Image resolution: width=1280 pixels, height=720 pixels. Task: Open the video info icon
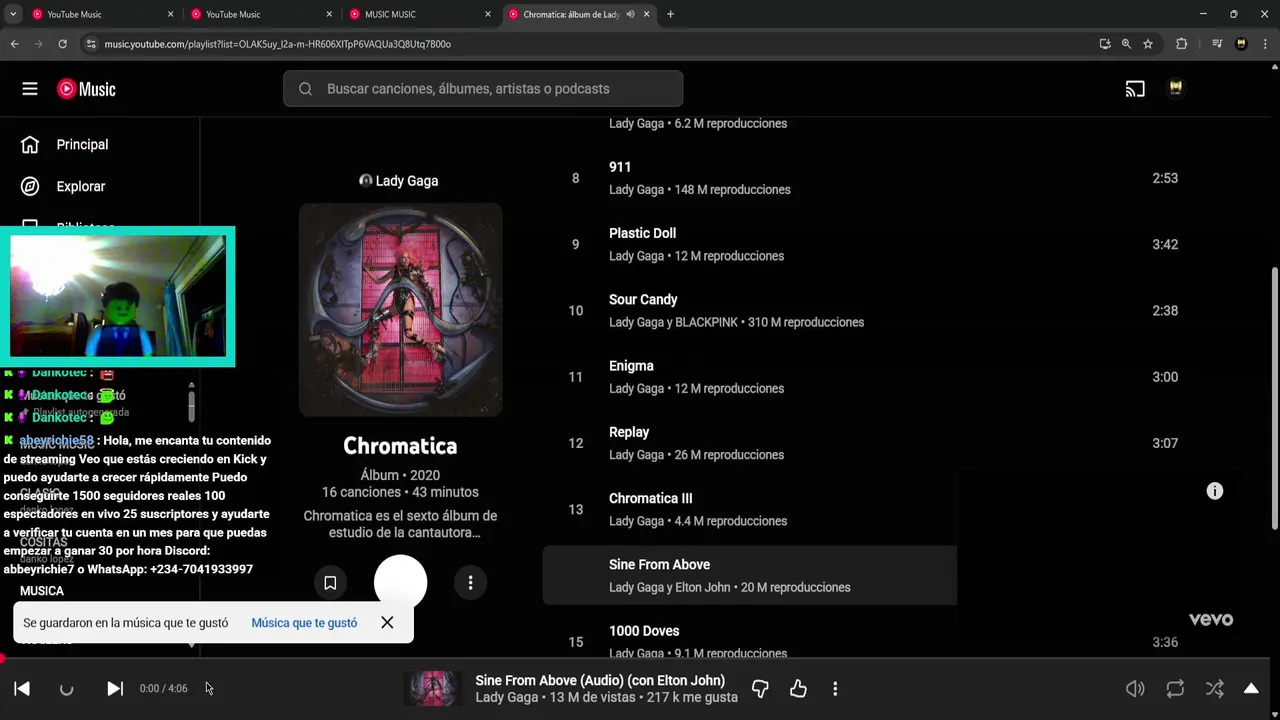(1214, 491)
